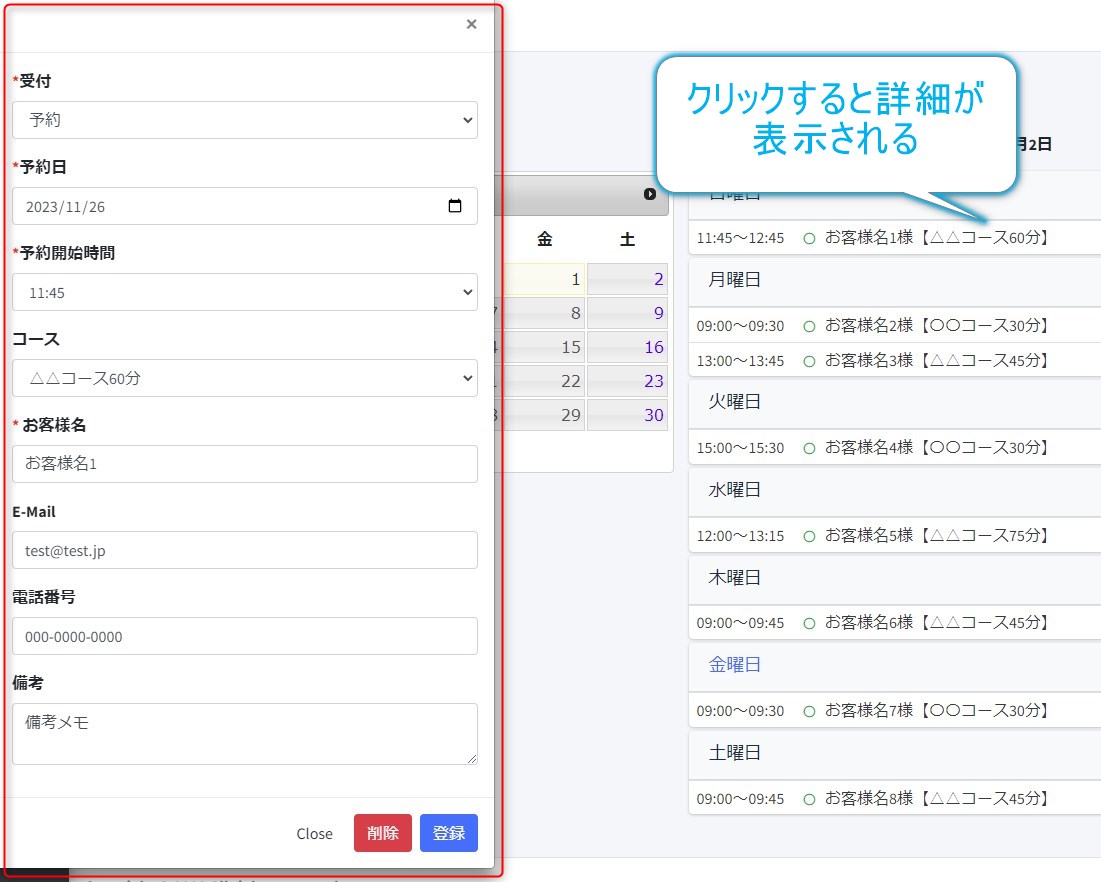The width and height of the screenshot is (1101, 882).
Task: Click inside the 備考 memo textarea
Action: 244,732
